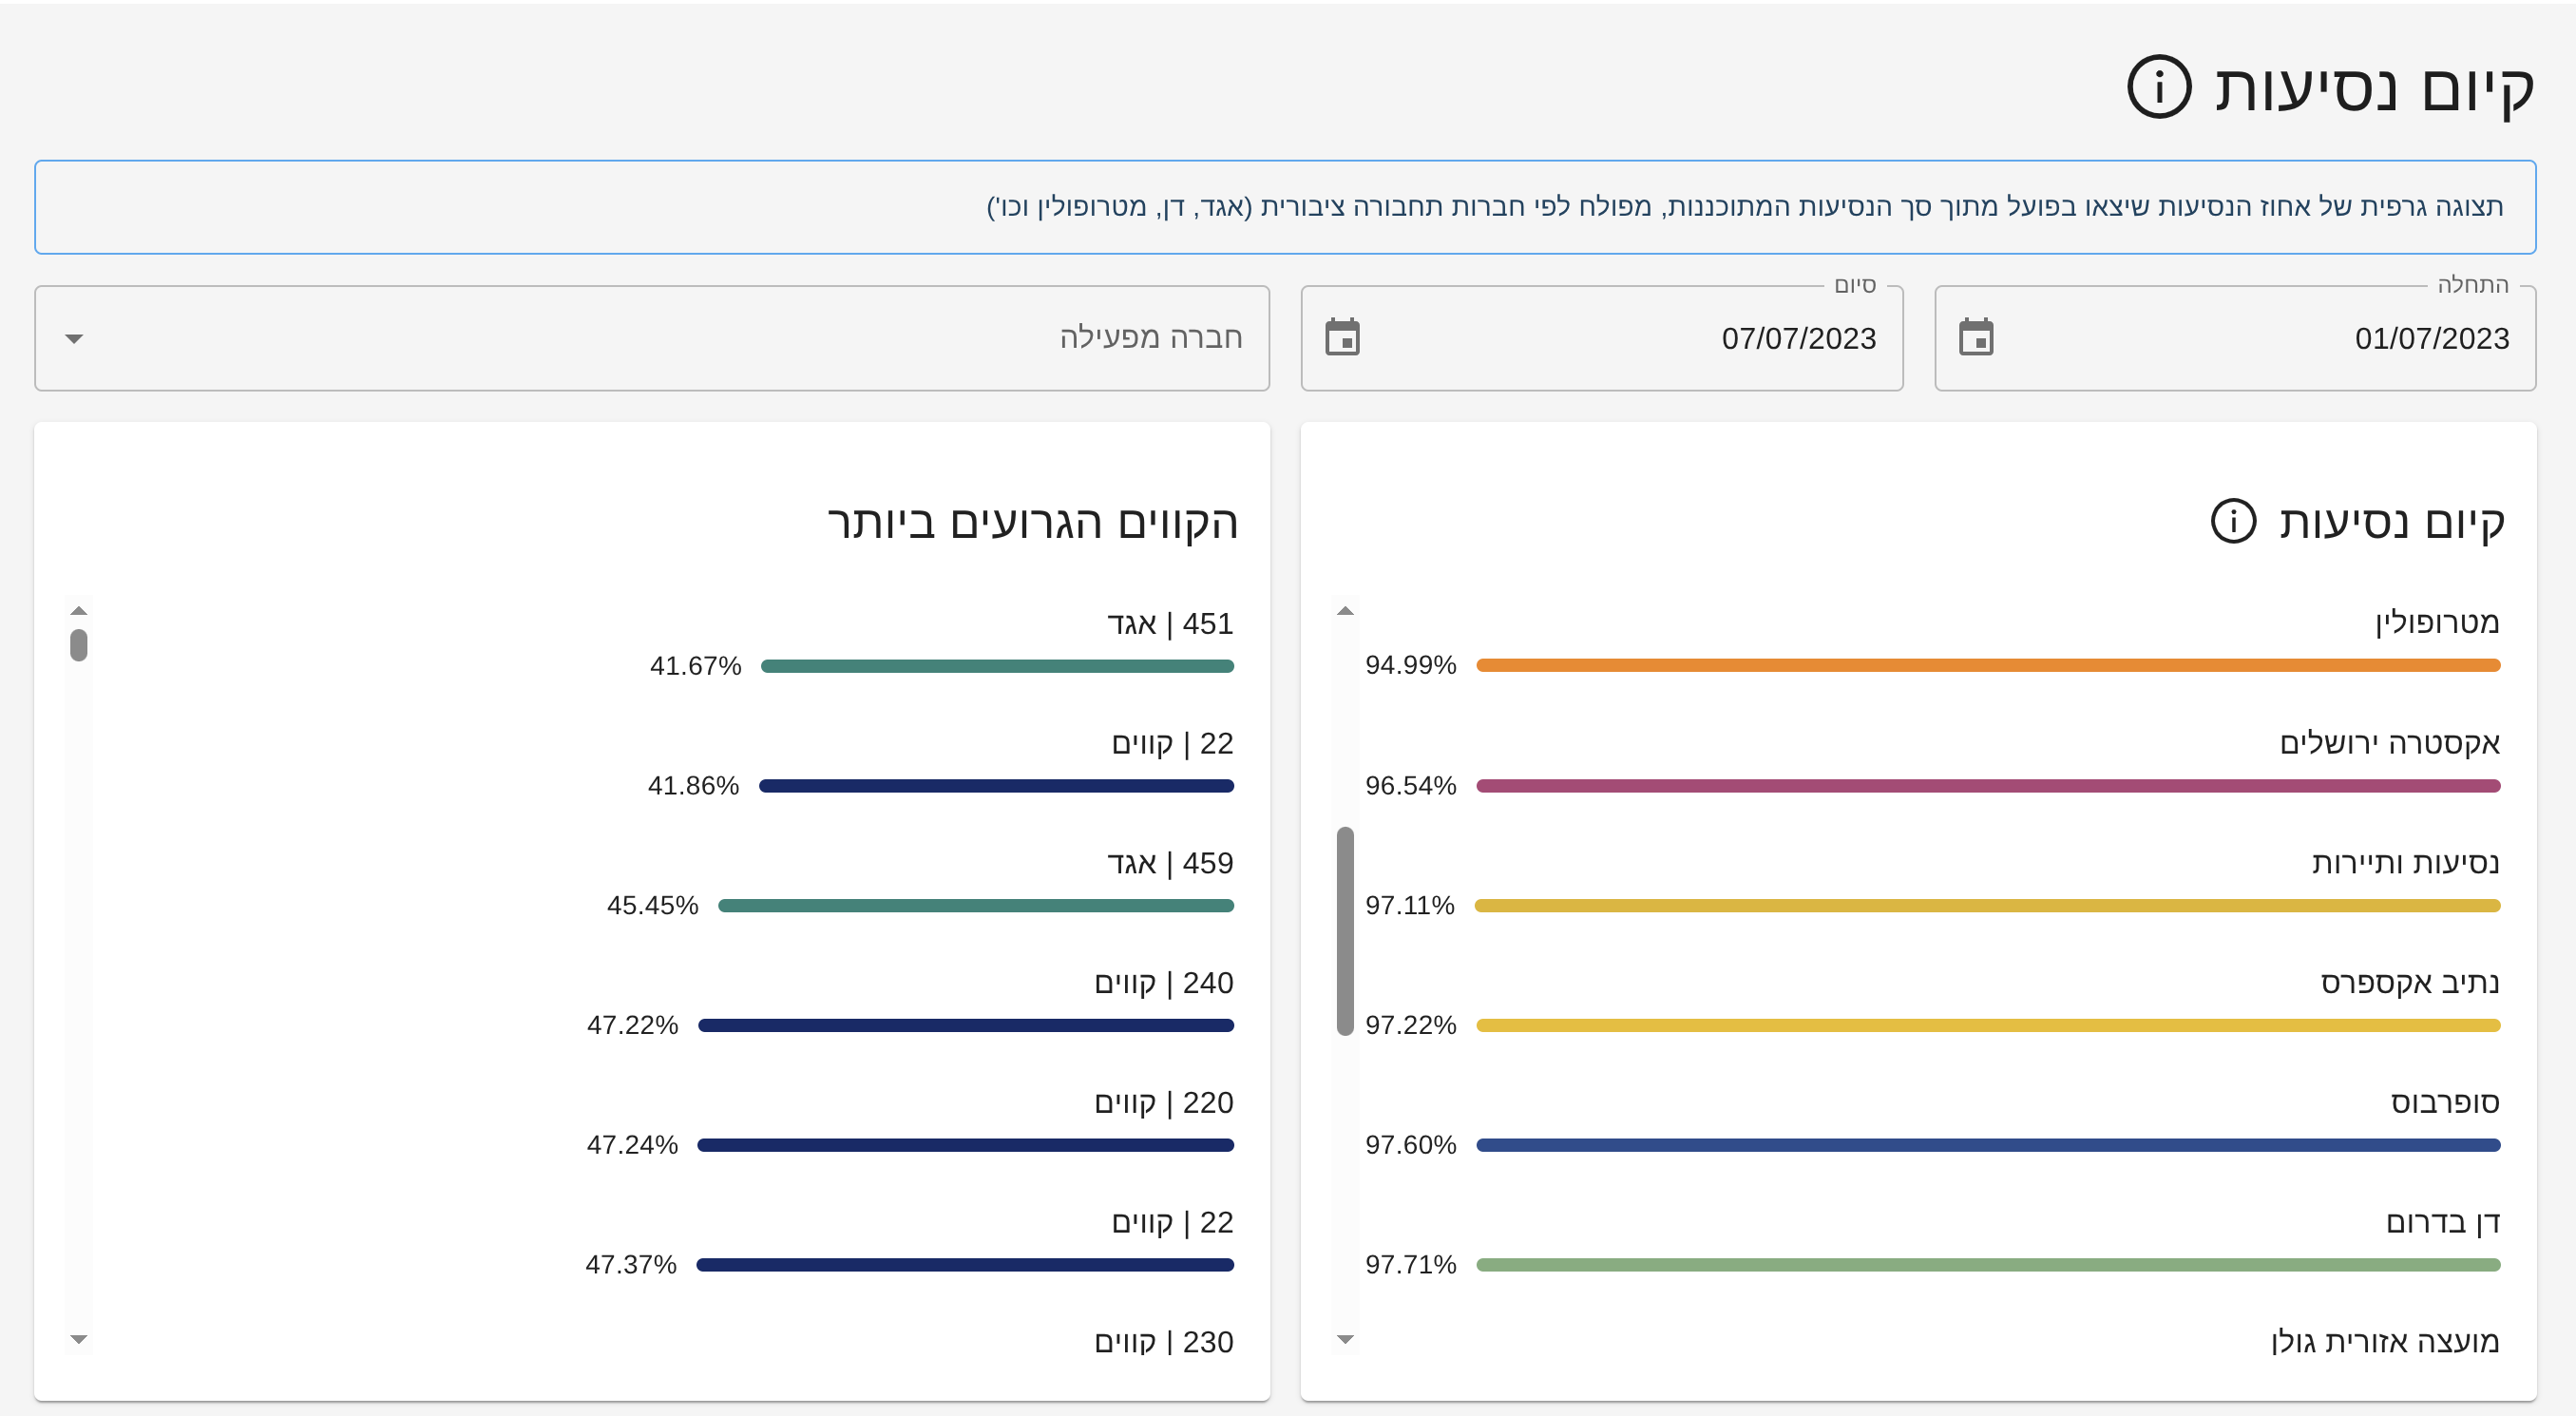Click the blue description banner text
The width and height of the screenshot is (2576, 1416).
click(1744, 207)
